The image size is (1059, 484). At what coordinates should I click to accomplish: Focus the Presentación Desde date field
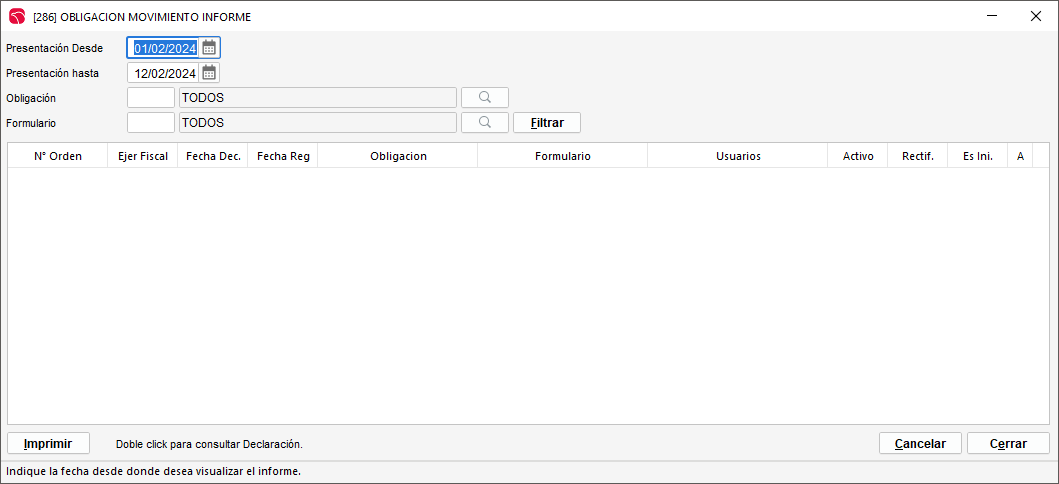(x=165, y=48)
